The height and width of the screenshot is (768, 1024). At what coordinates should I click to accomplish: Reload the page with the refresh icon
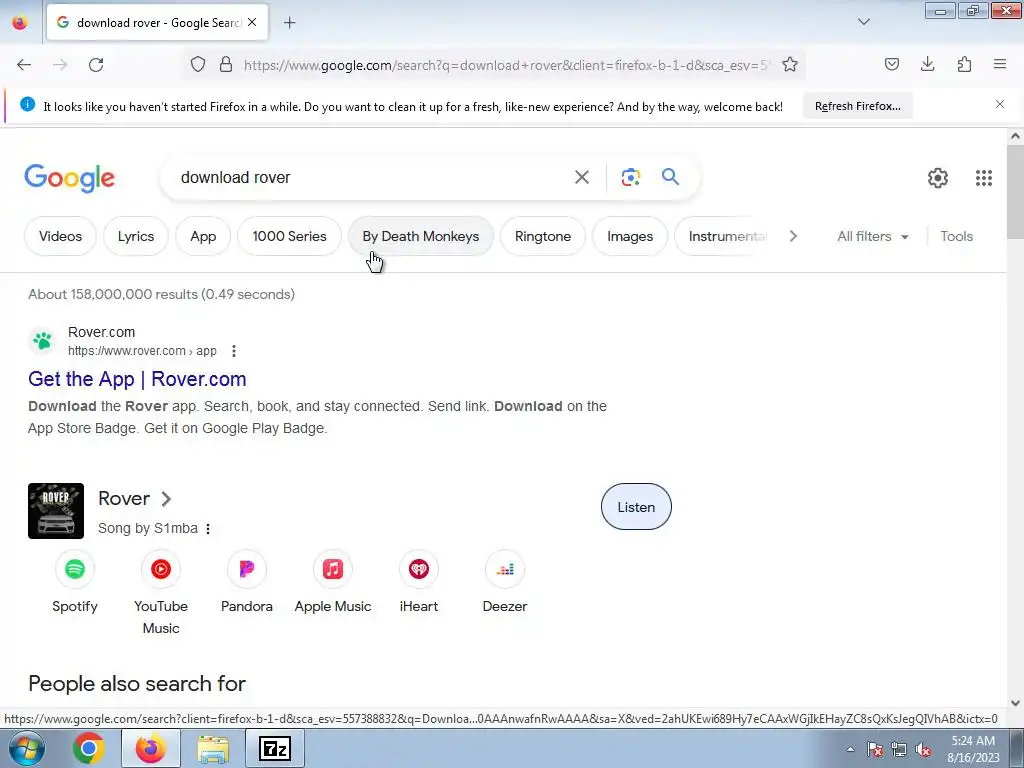pos(96,65)
